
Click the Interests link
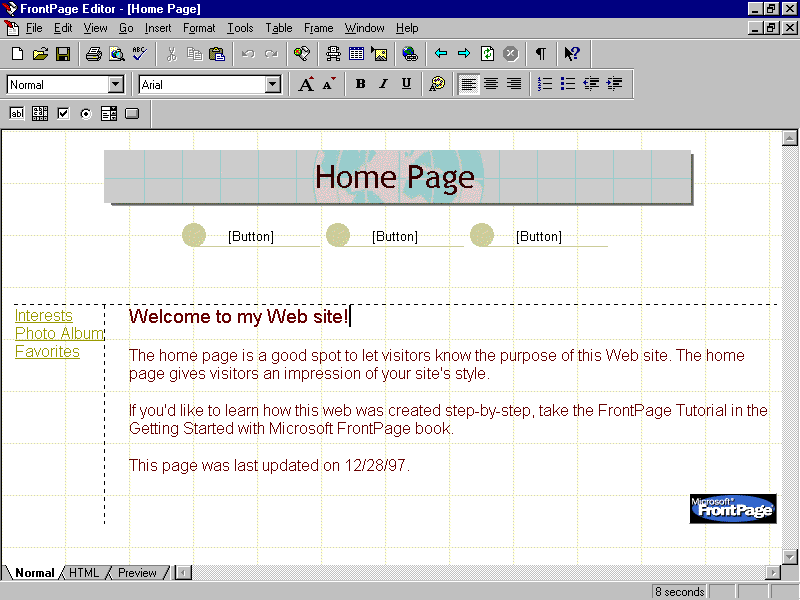point(43,316)
